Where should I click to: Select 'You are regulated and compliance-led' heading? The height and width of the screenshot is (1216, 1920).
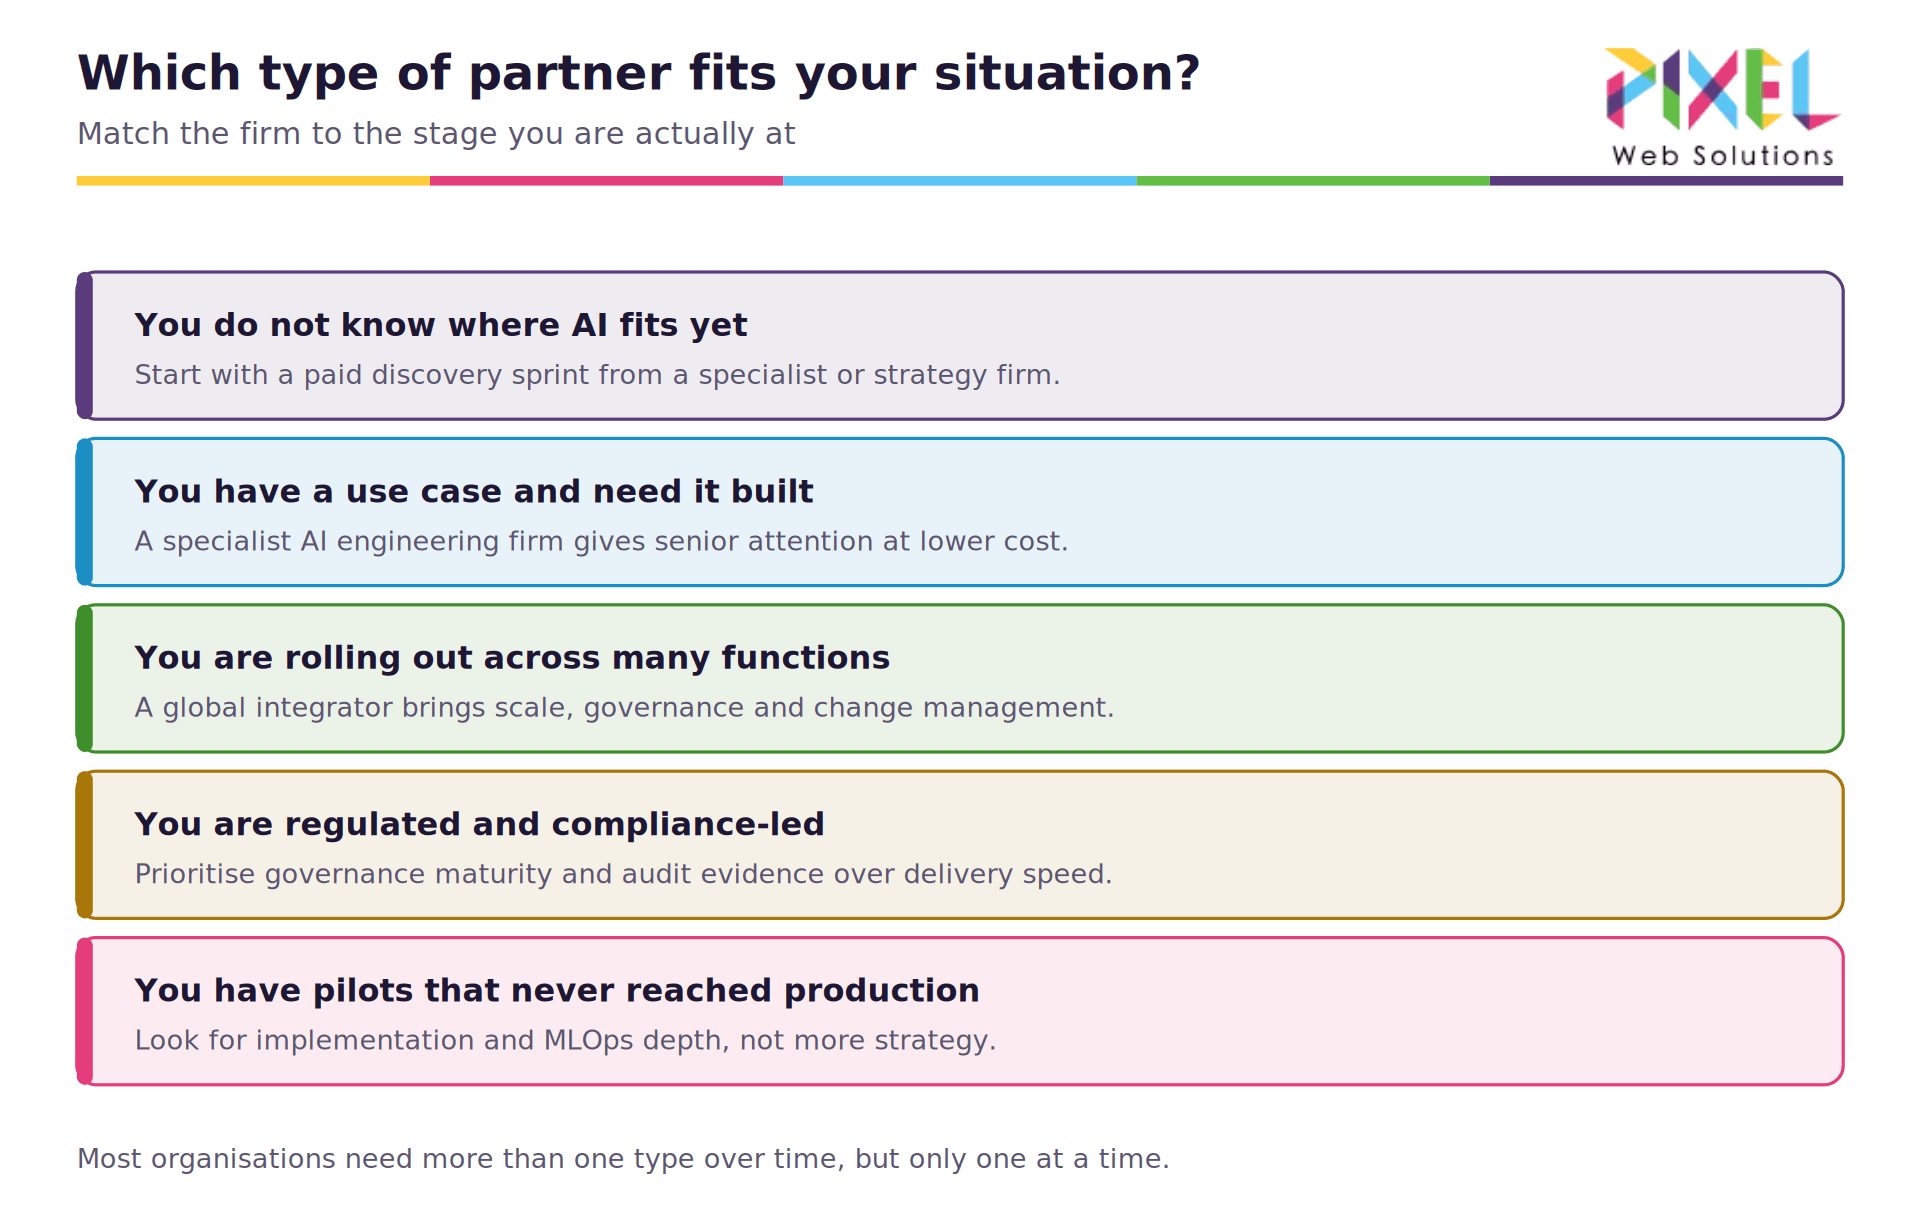point(480,824)
